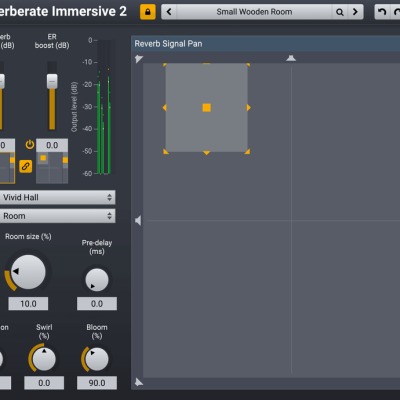The image size is (400, 400).
Task: Open the Small Wooden Room preset selector
Action: (254, 12)
